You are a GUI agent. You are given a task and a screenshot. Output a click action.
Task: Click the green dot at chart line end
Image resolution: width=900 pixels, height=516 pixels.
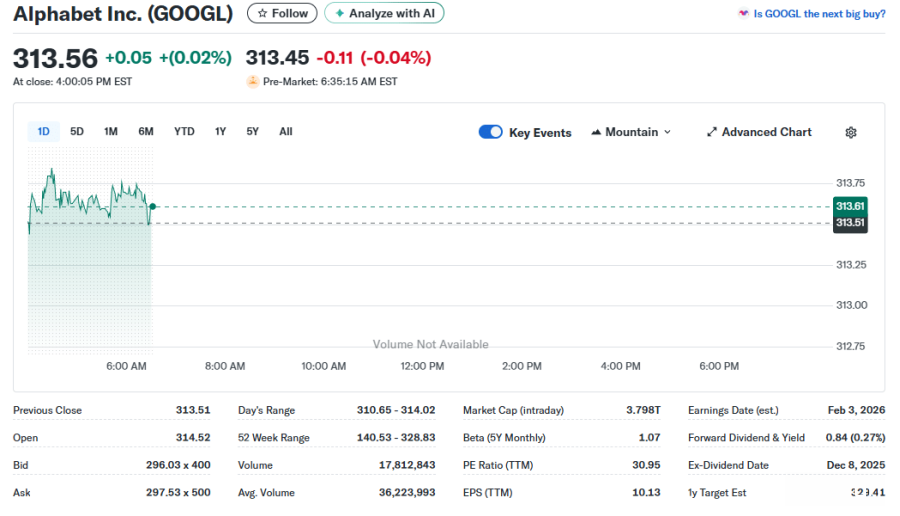[152, 206]
